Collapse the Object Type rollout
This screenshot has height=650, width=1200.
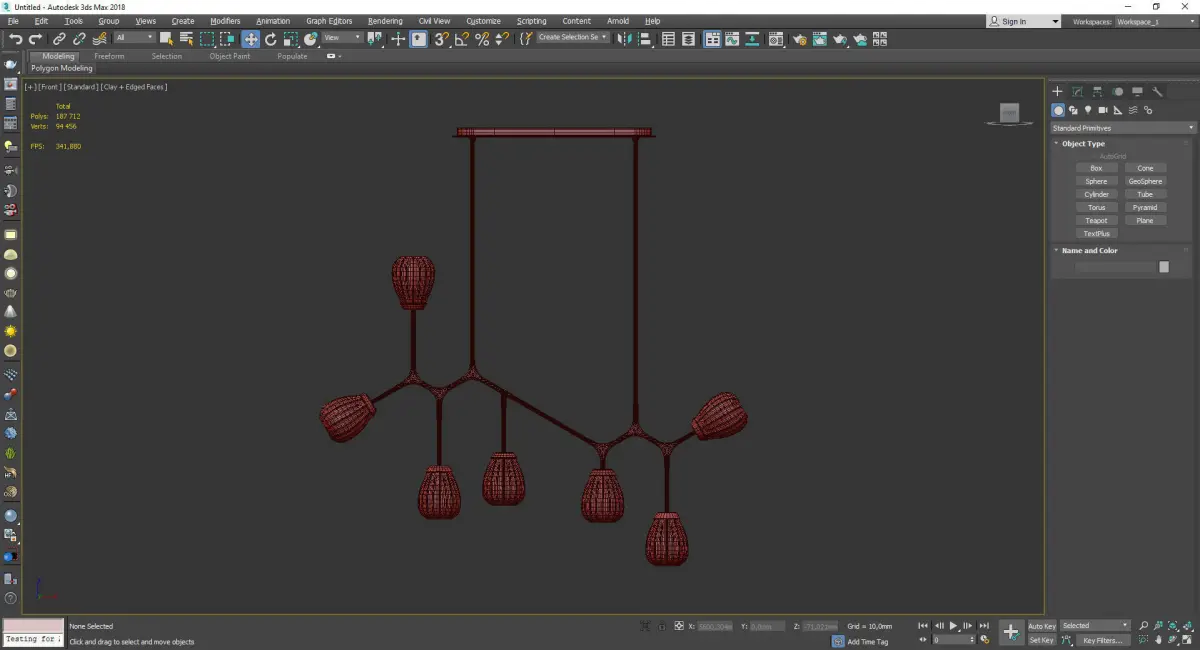pos(1083,144)
